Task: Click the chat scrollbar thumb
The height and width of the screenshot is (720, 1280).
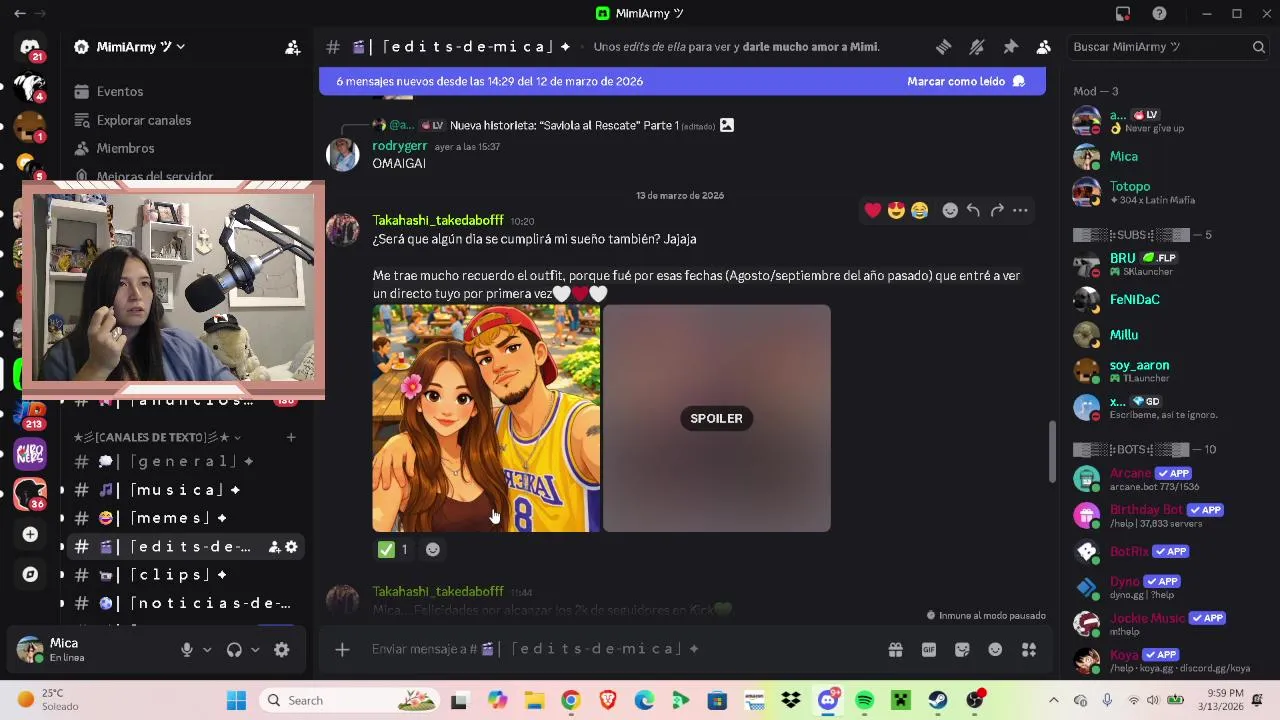Action: pyautogui.click(x=1050, y=451)
